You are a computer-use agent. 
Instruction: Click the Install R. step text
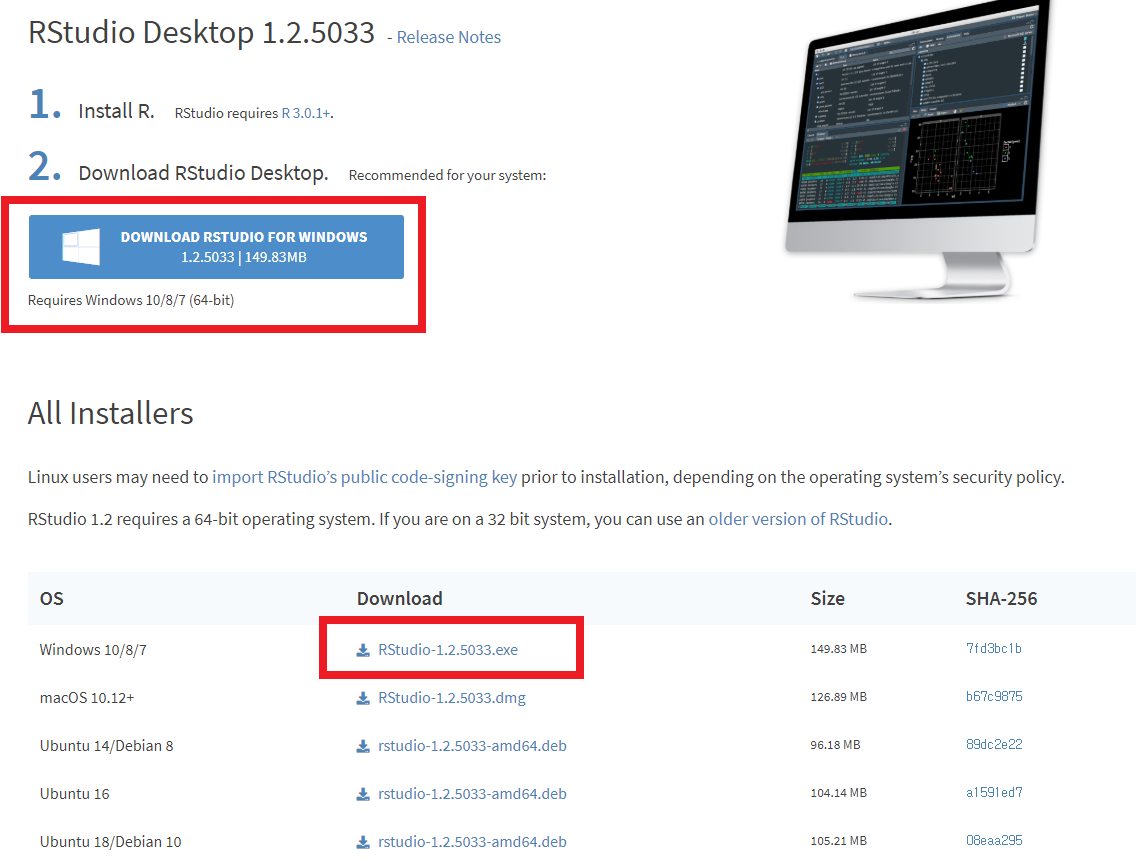click(117, 111)
